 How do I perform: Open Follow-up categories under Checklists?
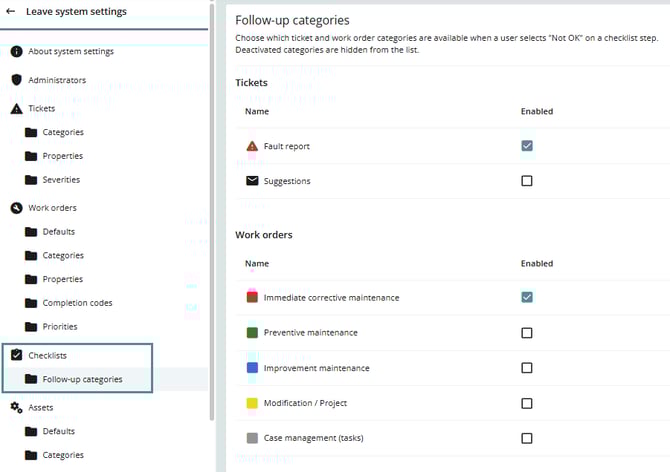point(82,379)
